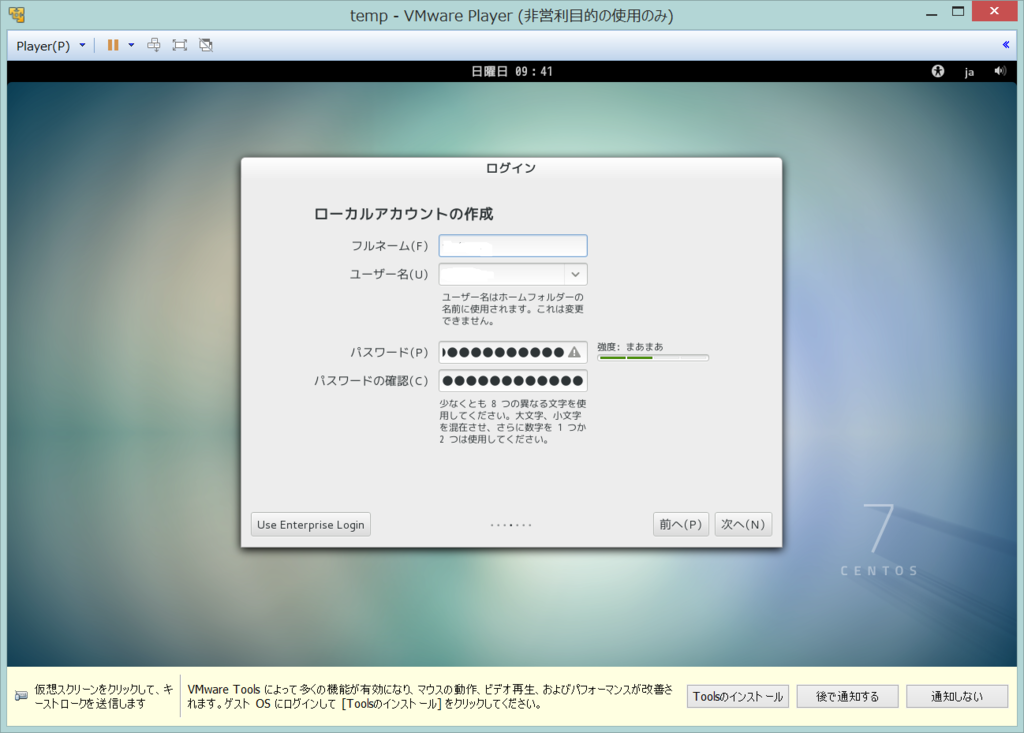Click the Toolsのインストール button
1024x733 pixels.
point(738,696)
